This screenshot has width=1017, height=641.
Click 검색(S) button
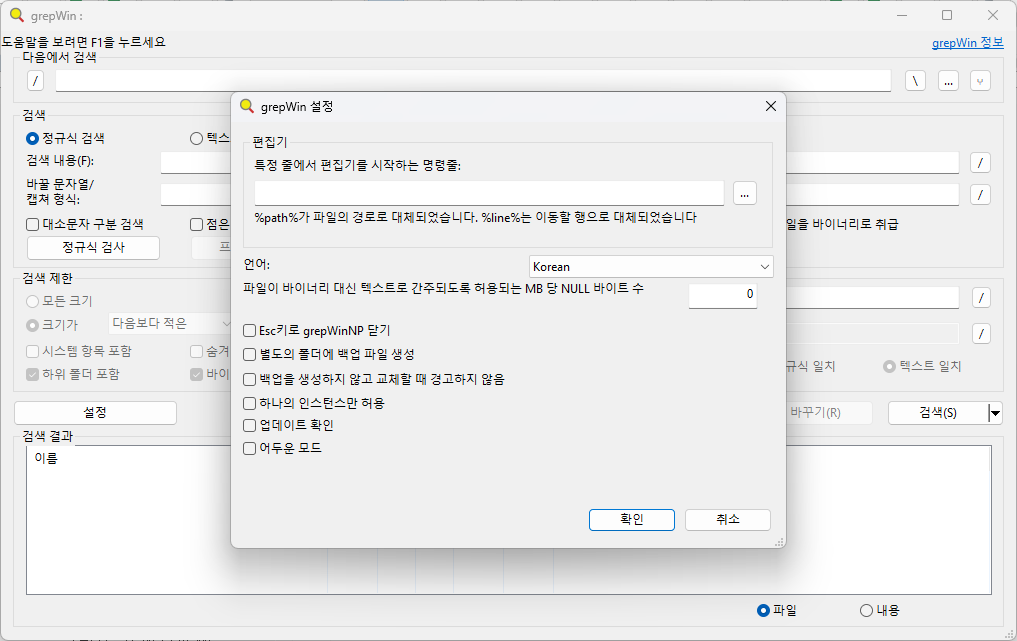tap(938, 413)
